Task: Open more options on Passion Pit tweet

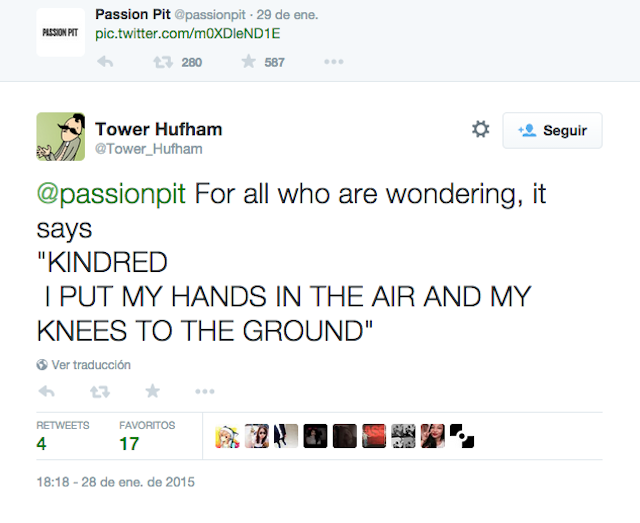Action: click(334, 61)
